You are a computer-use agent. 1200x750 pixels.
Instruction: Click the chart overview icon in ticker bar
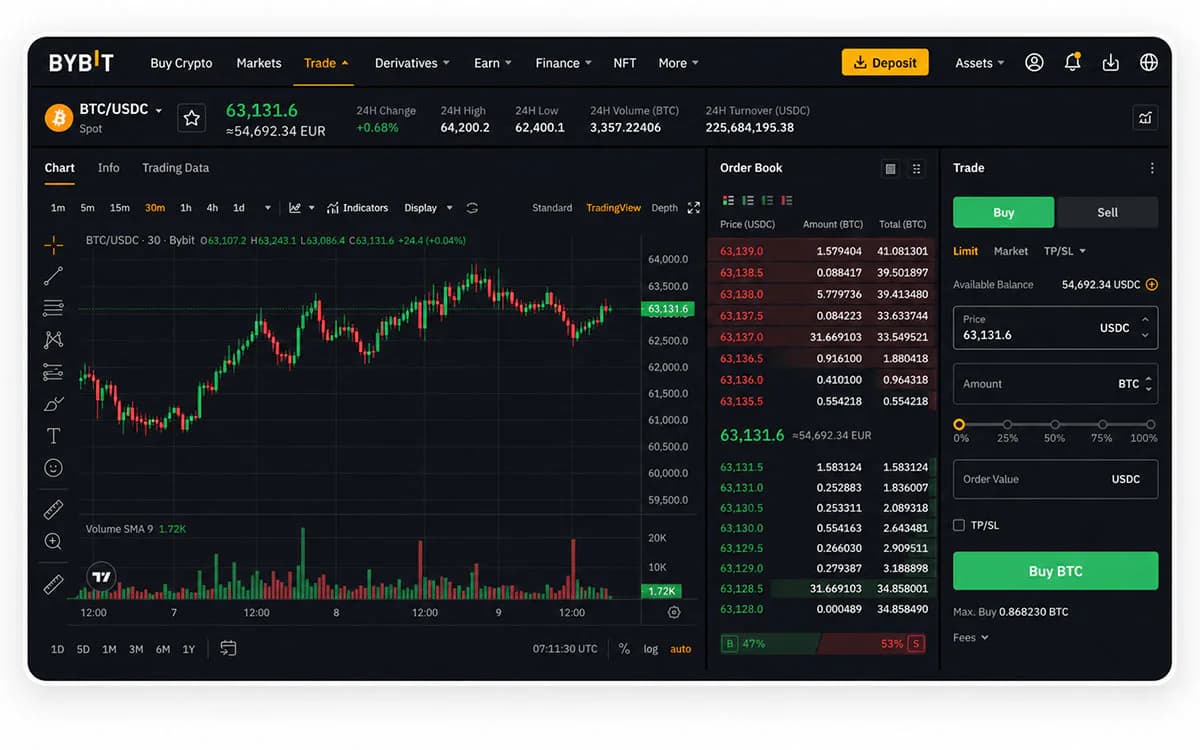coord(1145,118)
